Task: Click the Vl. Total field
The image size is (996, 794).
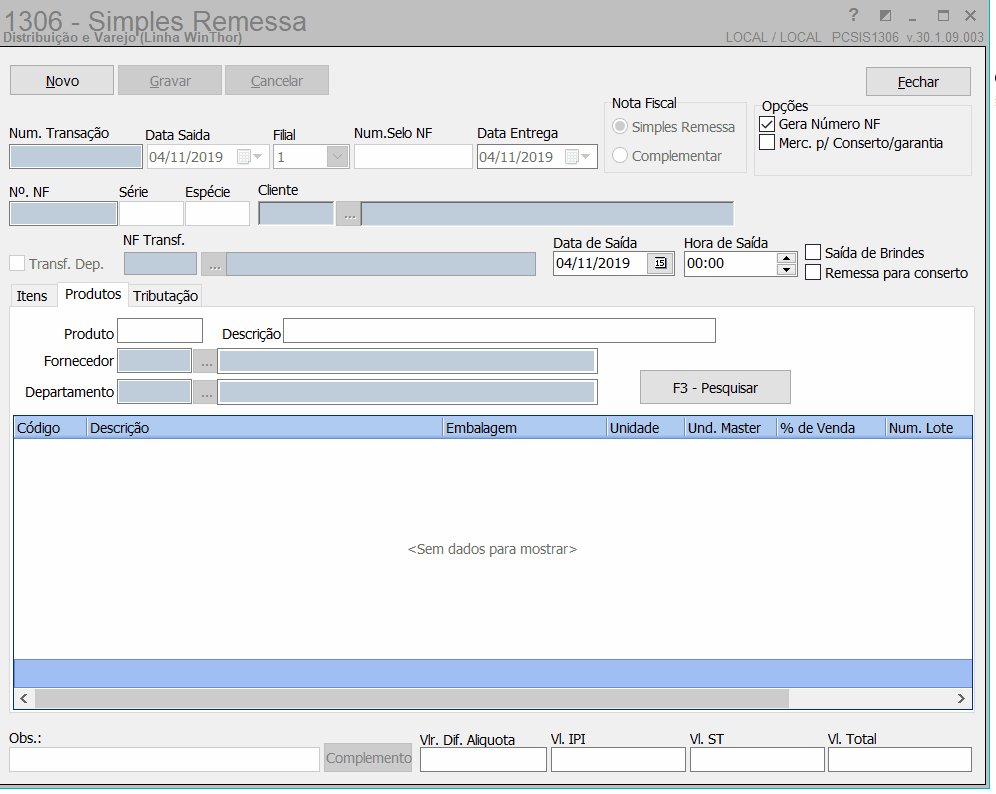Action: (x=899, y=760)
